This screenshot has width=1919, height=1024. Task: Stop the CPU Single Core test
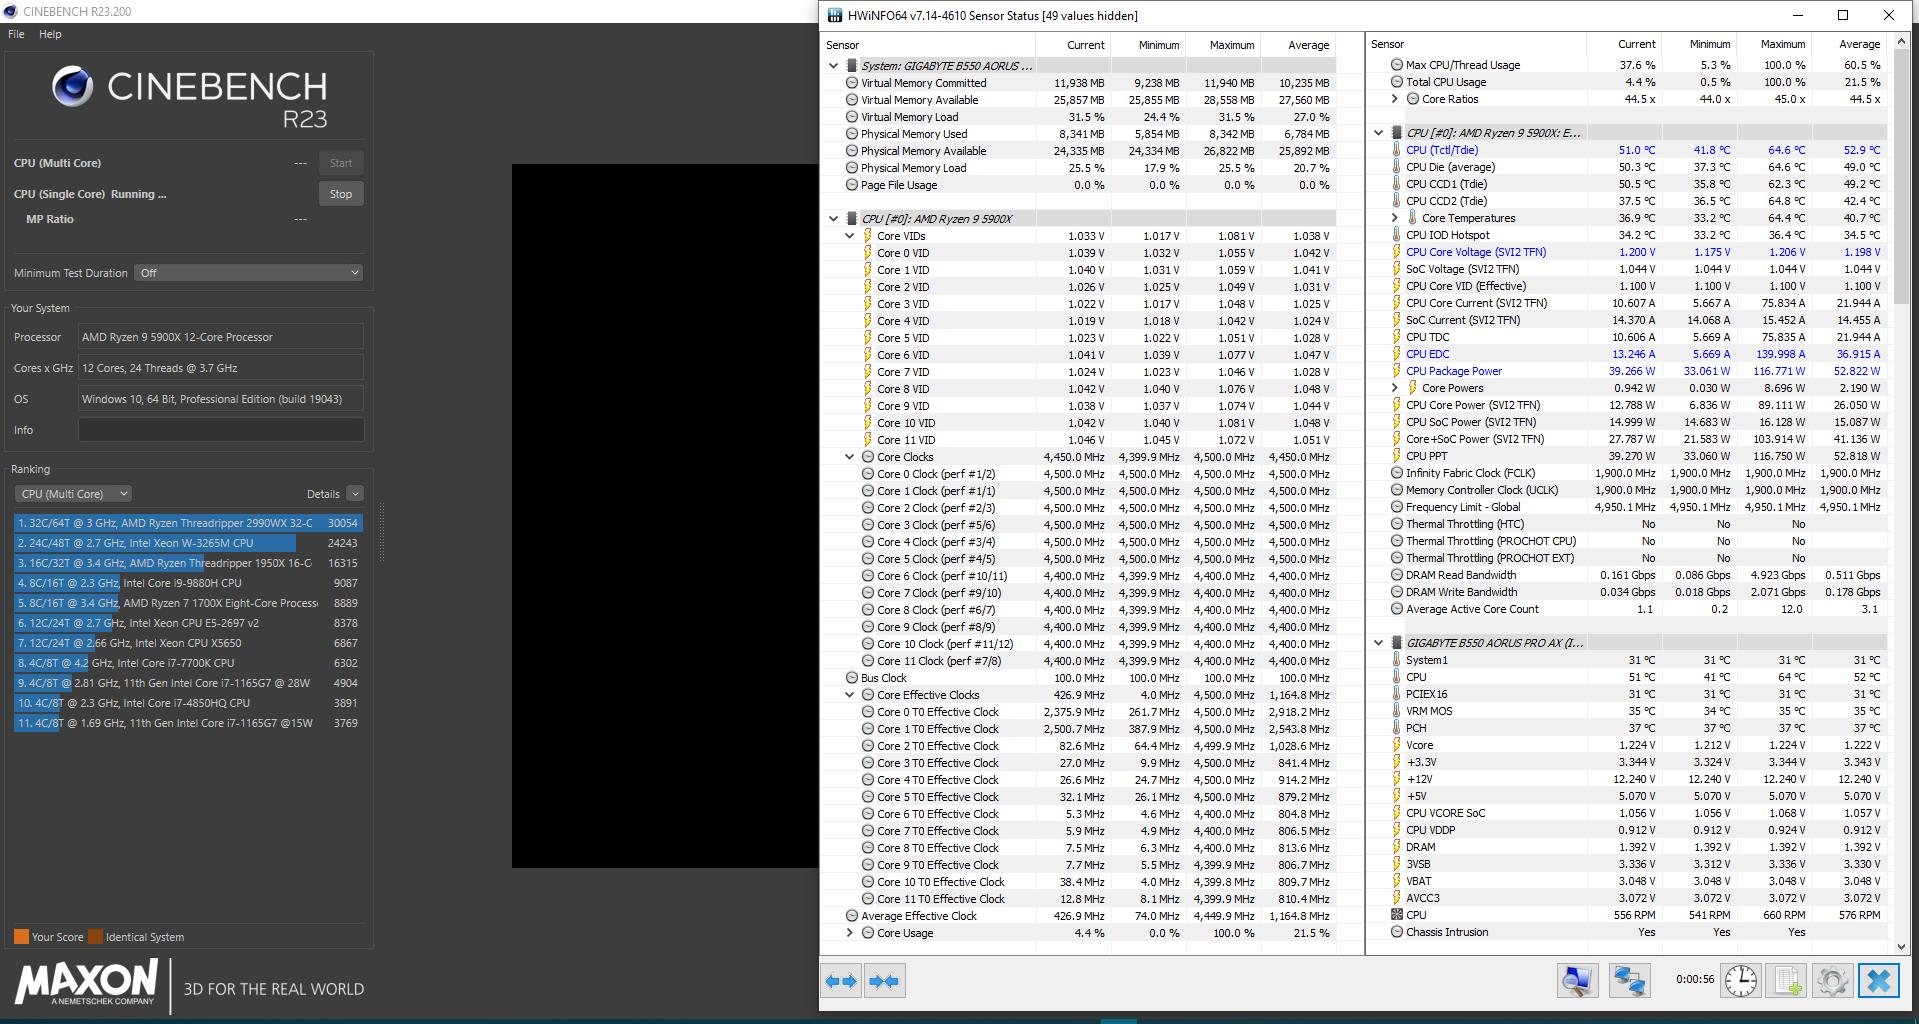[341, 194]
